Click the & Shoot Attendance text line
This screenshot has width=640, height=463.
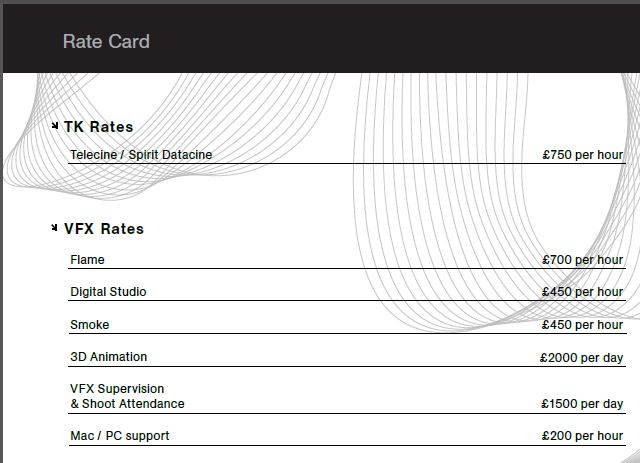click(x=127, y=404)
